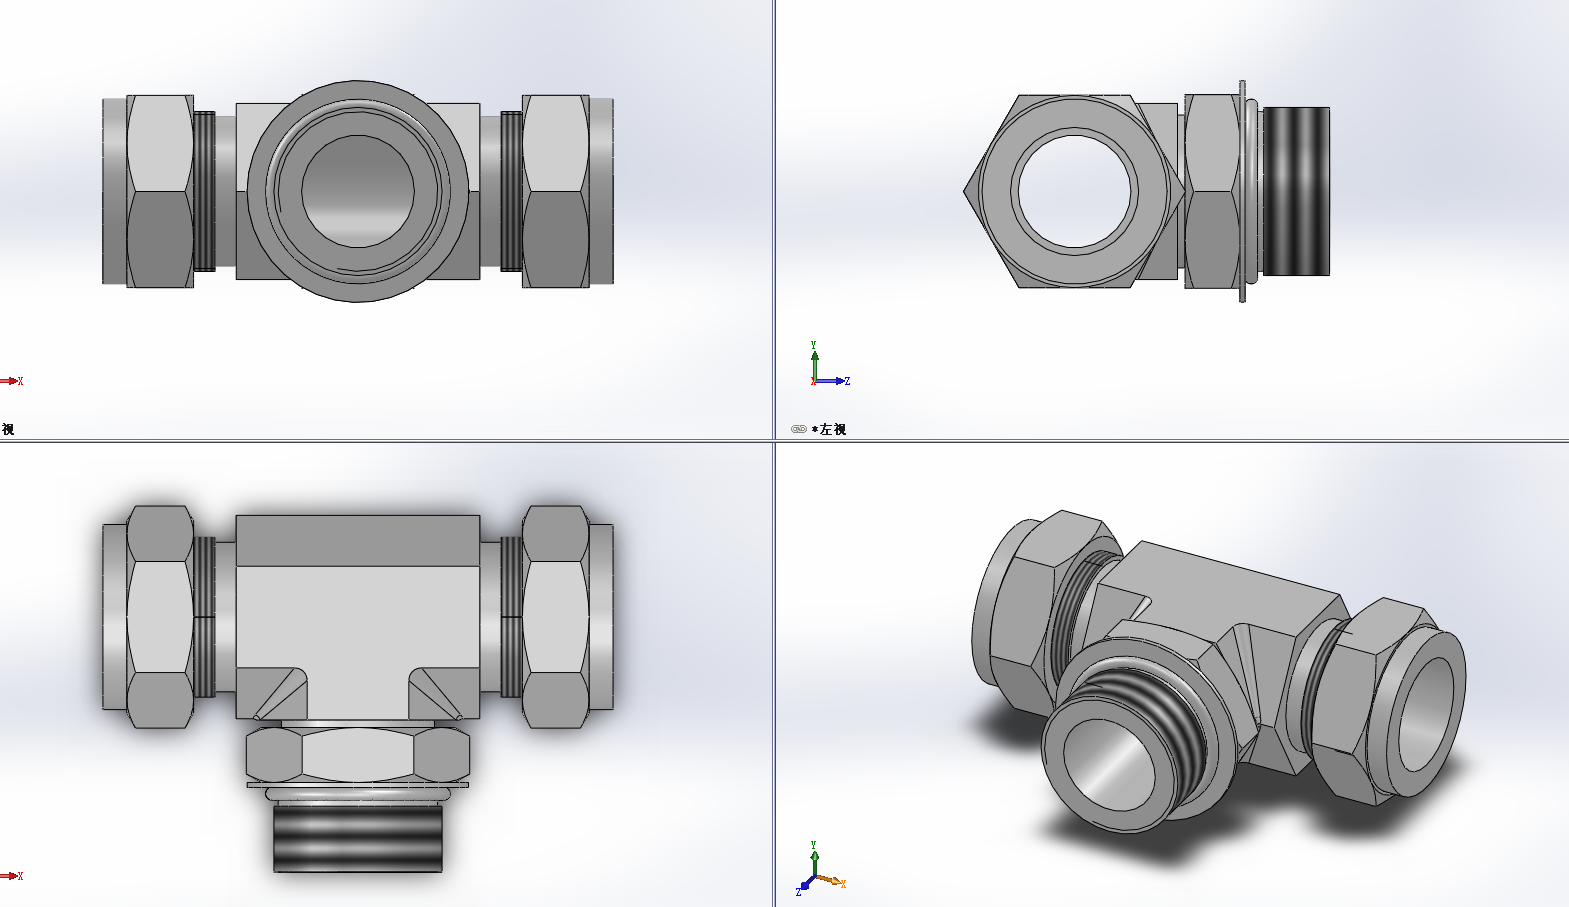Viewport: 1569px width, 907px height.
Task: Click the *左视 view label
Action: pyautogui.click(x=829, y=429)
